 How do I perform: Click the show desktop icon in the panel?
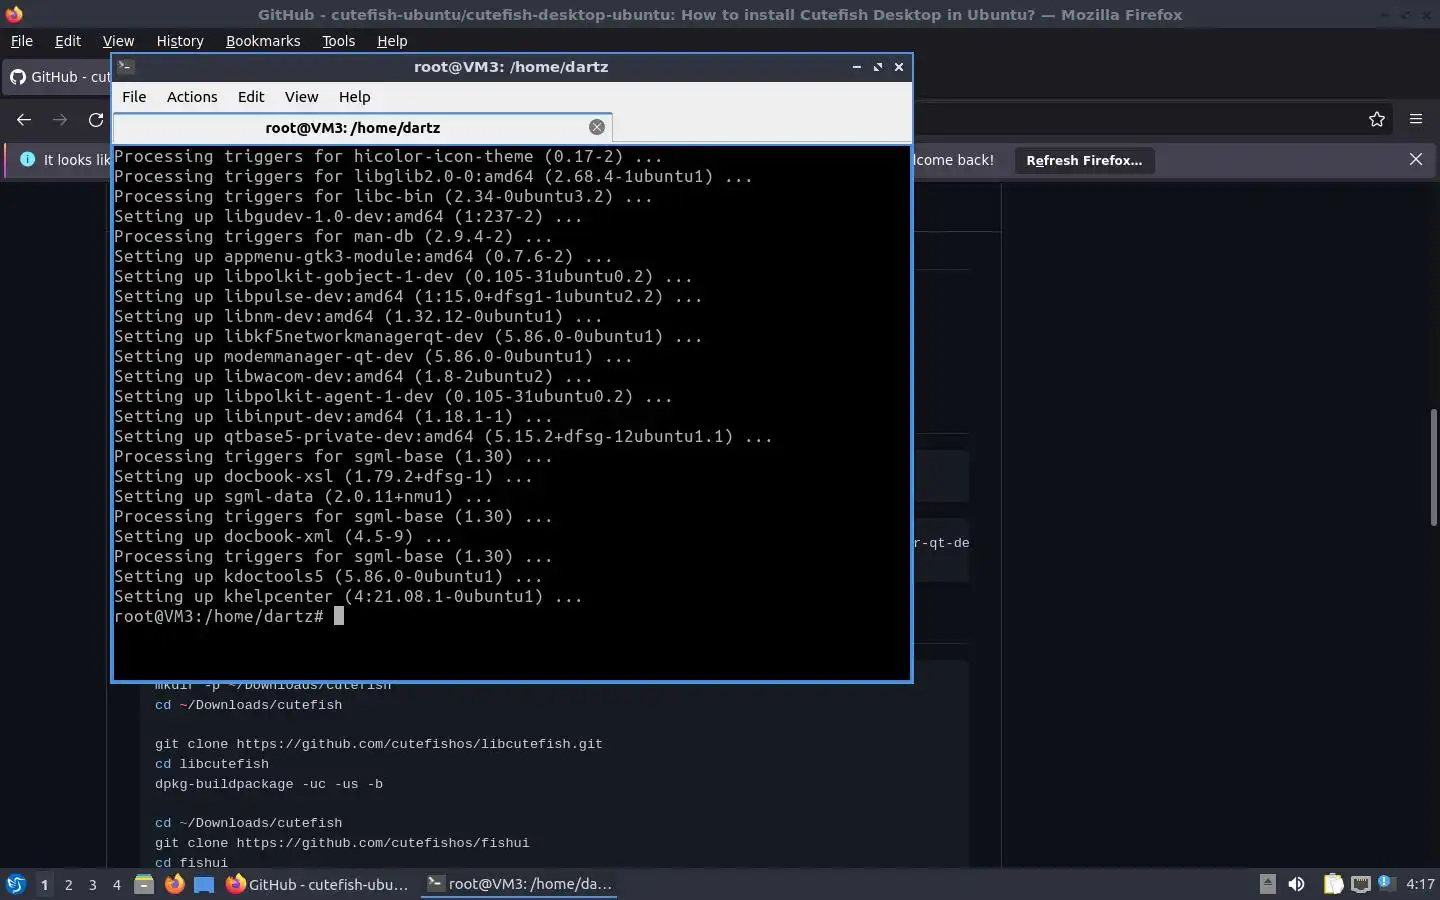pos(204,884)
